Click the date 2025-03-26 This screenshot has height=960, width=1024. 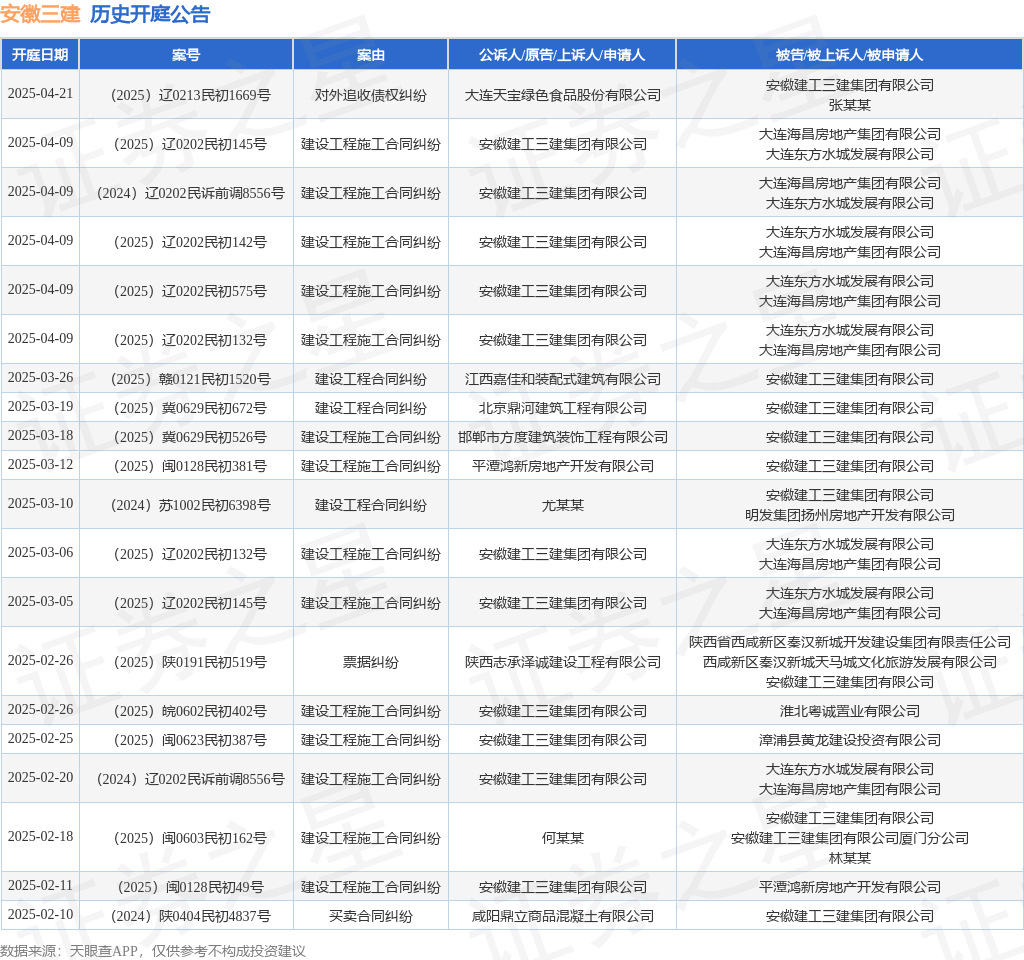[x=40, y=377]
